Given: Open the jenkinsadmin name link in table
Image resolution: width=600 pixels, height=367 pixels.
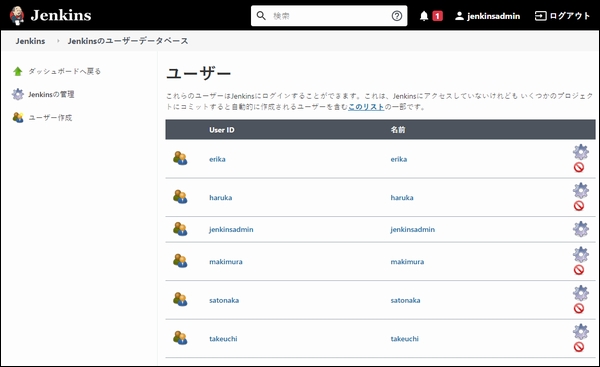Looking at the screenshot, I should 412,230.
